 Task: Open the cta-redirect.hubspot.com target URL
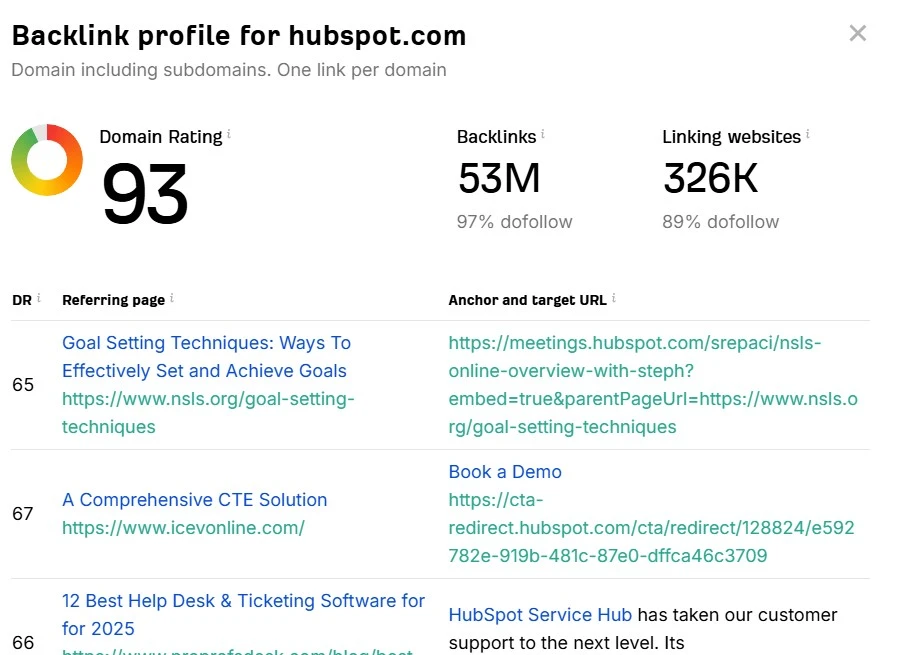pos(651,528)
